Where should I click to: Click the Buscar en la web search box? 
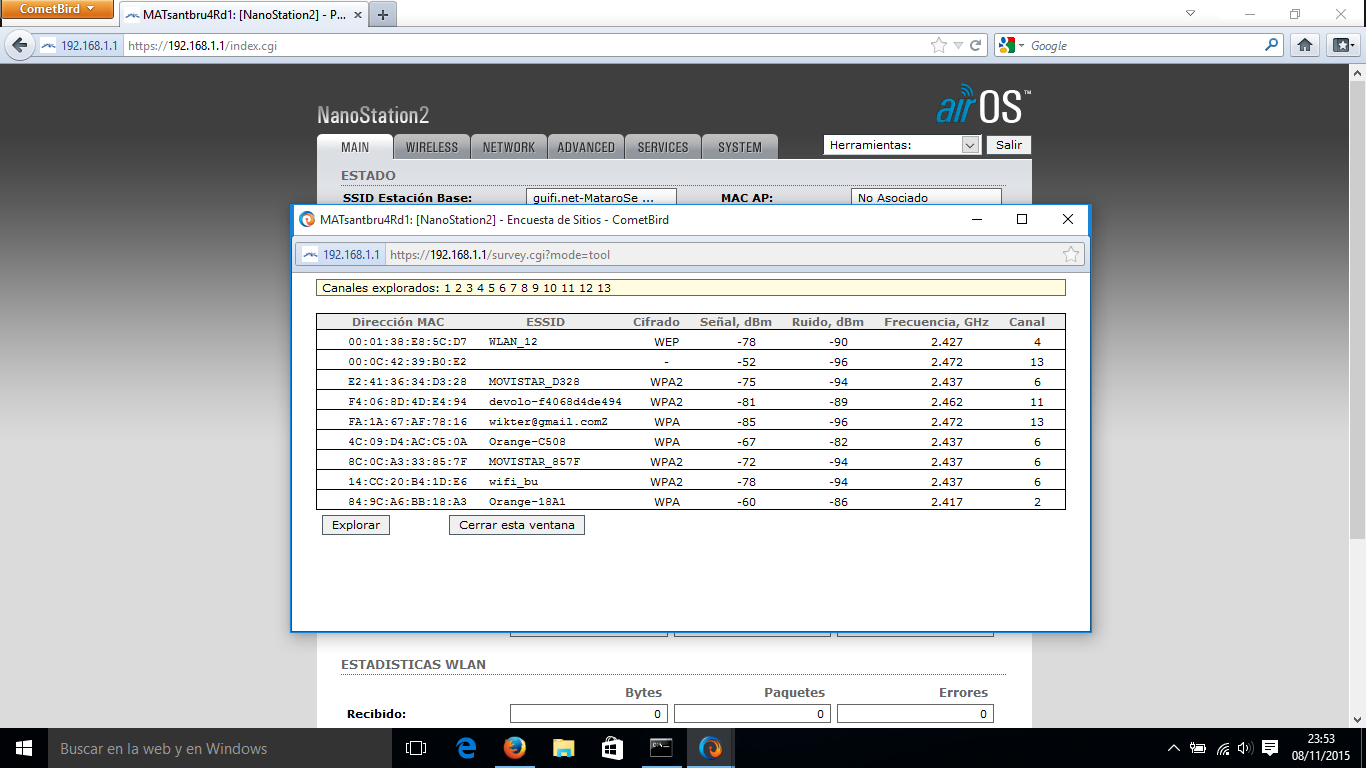(220, 748)
